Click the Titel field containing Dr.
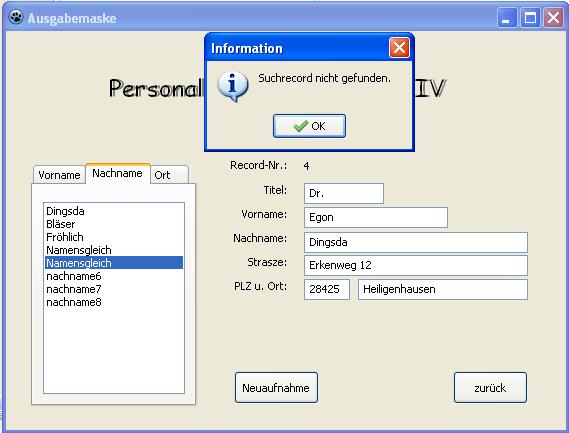The width and height of the screenshot is (569, 433). [x=344, y=193]
